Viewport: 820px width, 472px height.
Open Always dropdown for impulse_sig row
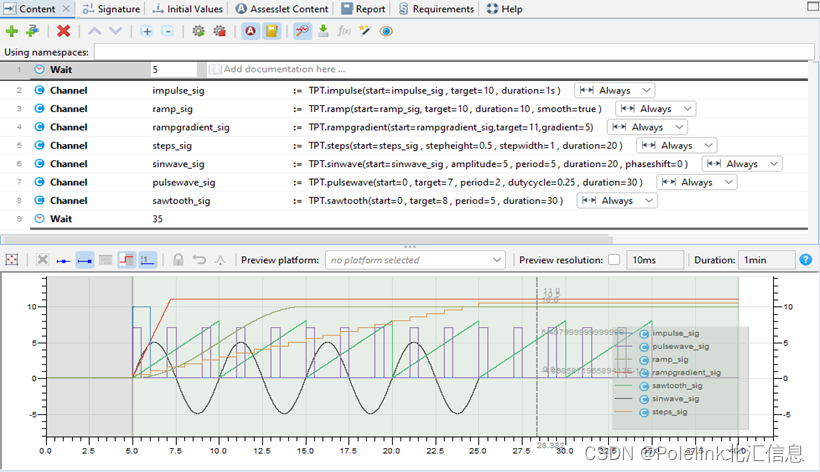(x=615, y=90)
